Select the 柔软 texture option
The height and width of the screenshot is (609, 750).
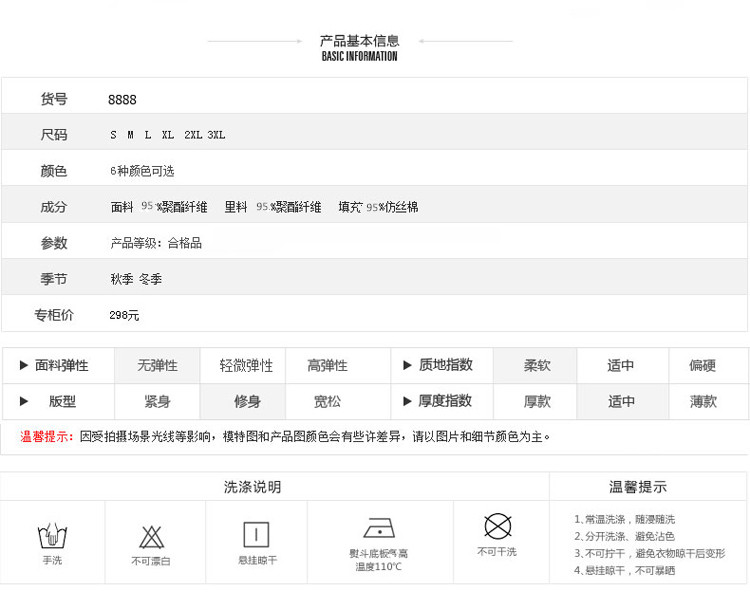[x=537, y=366]
